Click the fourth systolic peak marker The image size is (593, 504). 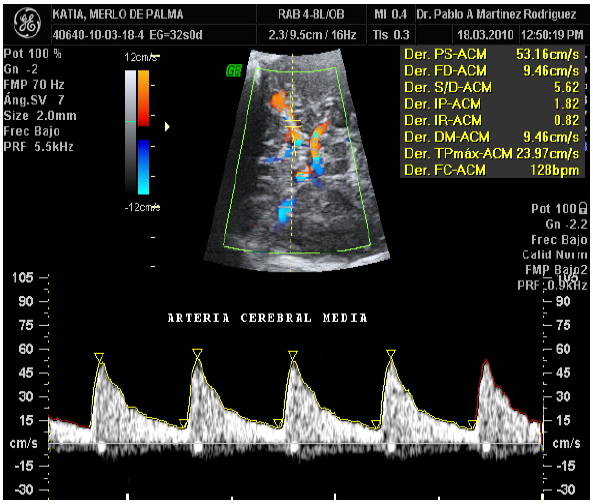[x=391, y=355]
